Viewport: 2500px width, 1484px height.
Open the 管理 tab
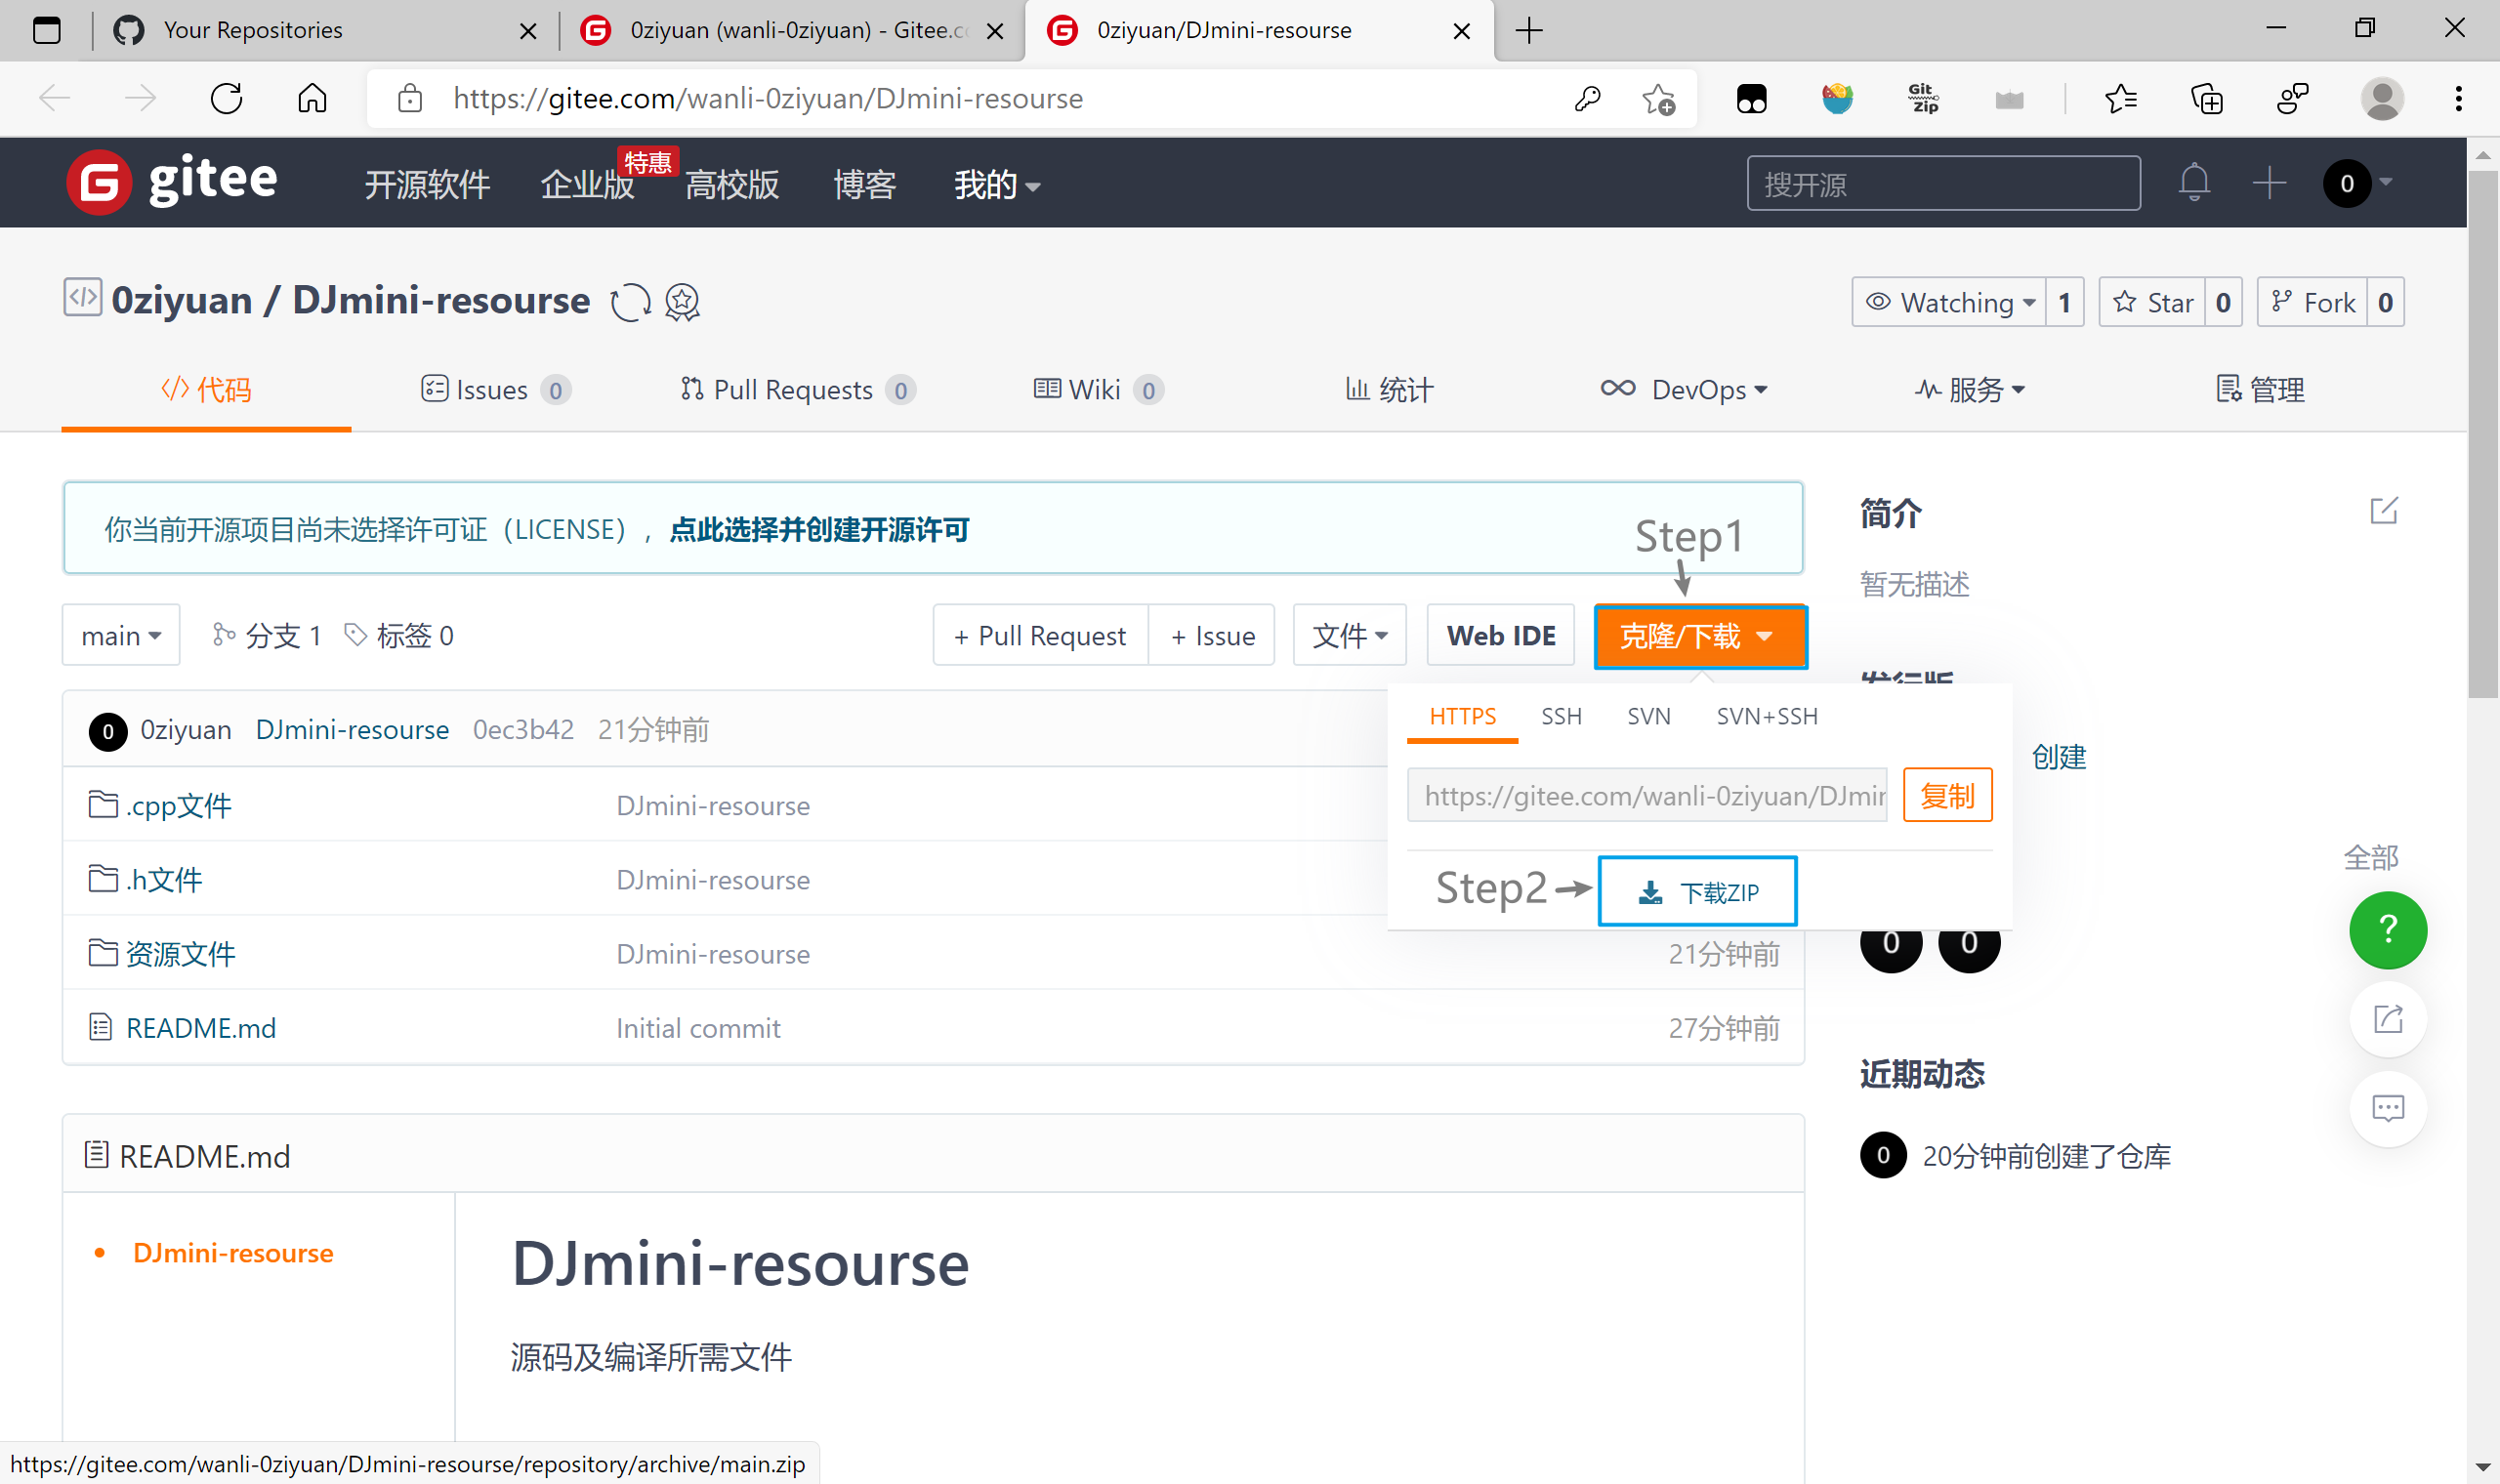2260,389
